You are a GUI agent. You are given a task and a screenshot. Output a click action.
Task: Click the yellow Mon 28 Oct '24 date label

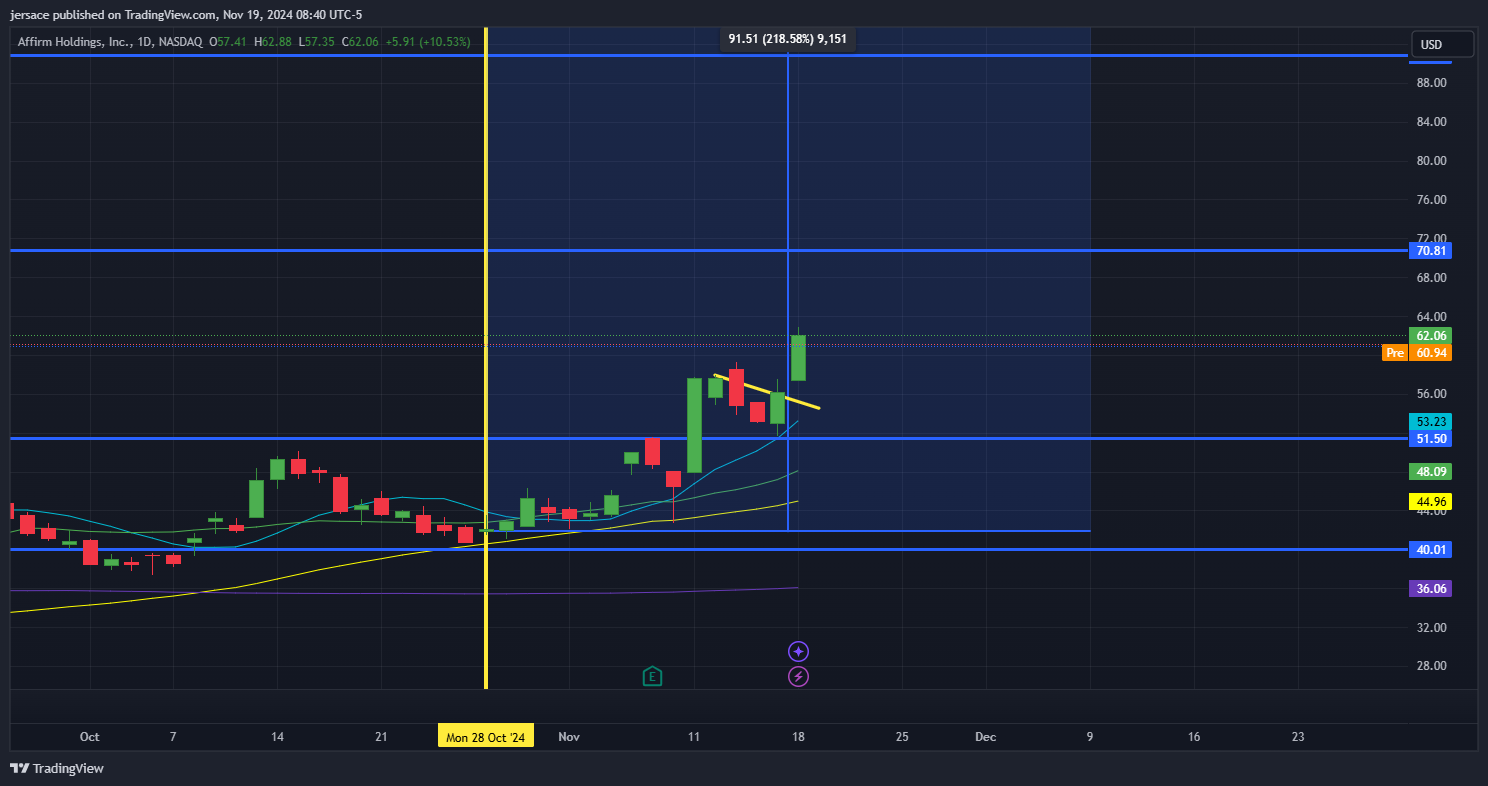click(x=486, y=737)
